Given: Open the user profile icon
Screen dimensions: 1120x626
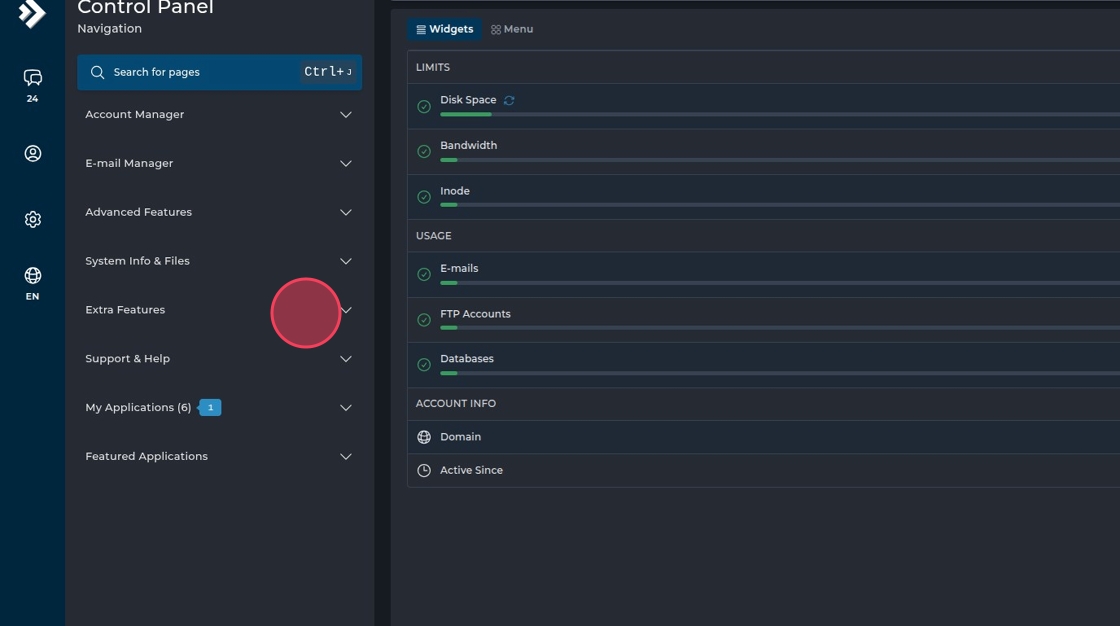Looking at the screenshot, I should click(33, 153).
